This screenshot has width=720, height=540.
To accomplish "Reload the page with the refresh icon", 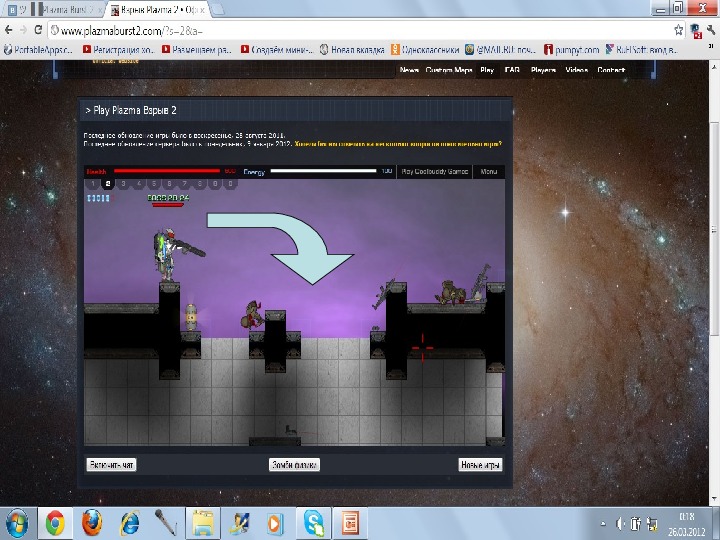I will pyautogui.click(x=39, y=30).
